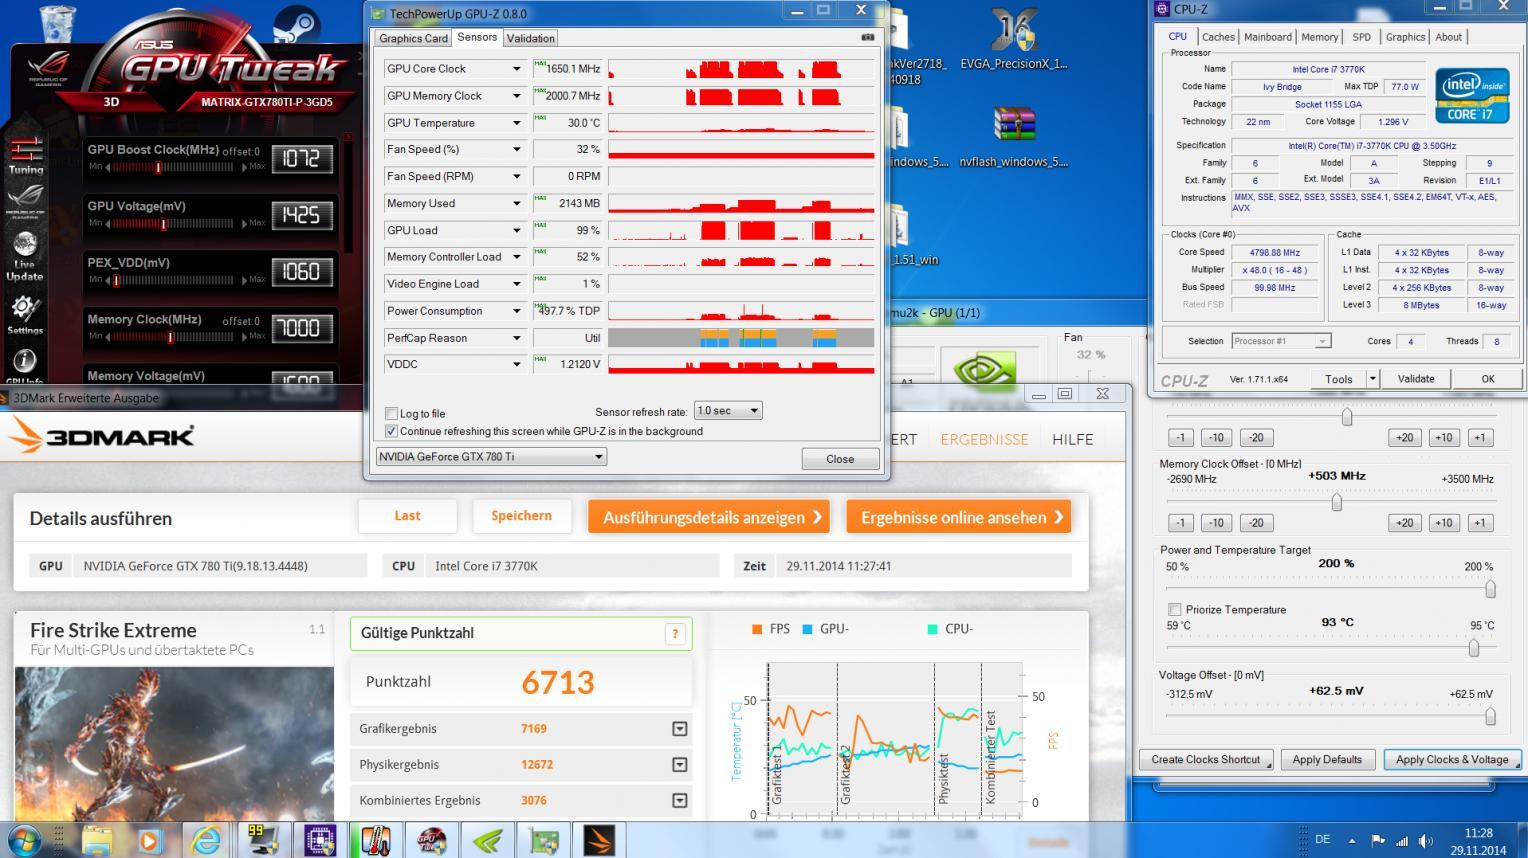Click the help '?' next to Gültige Punktzahl
Screen dimensions: 1528x858
click(676, 633)
